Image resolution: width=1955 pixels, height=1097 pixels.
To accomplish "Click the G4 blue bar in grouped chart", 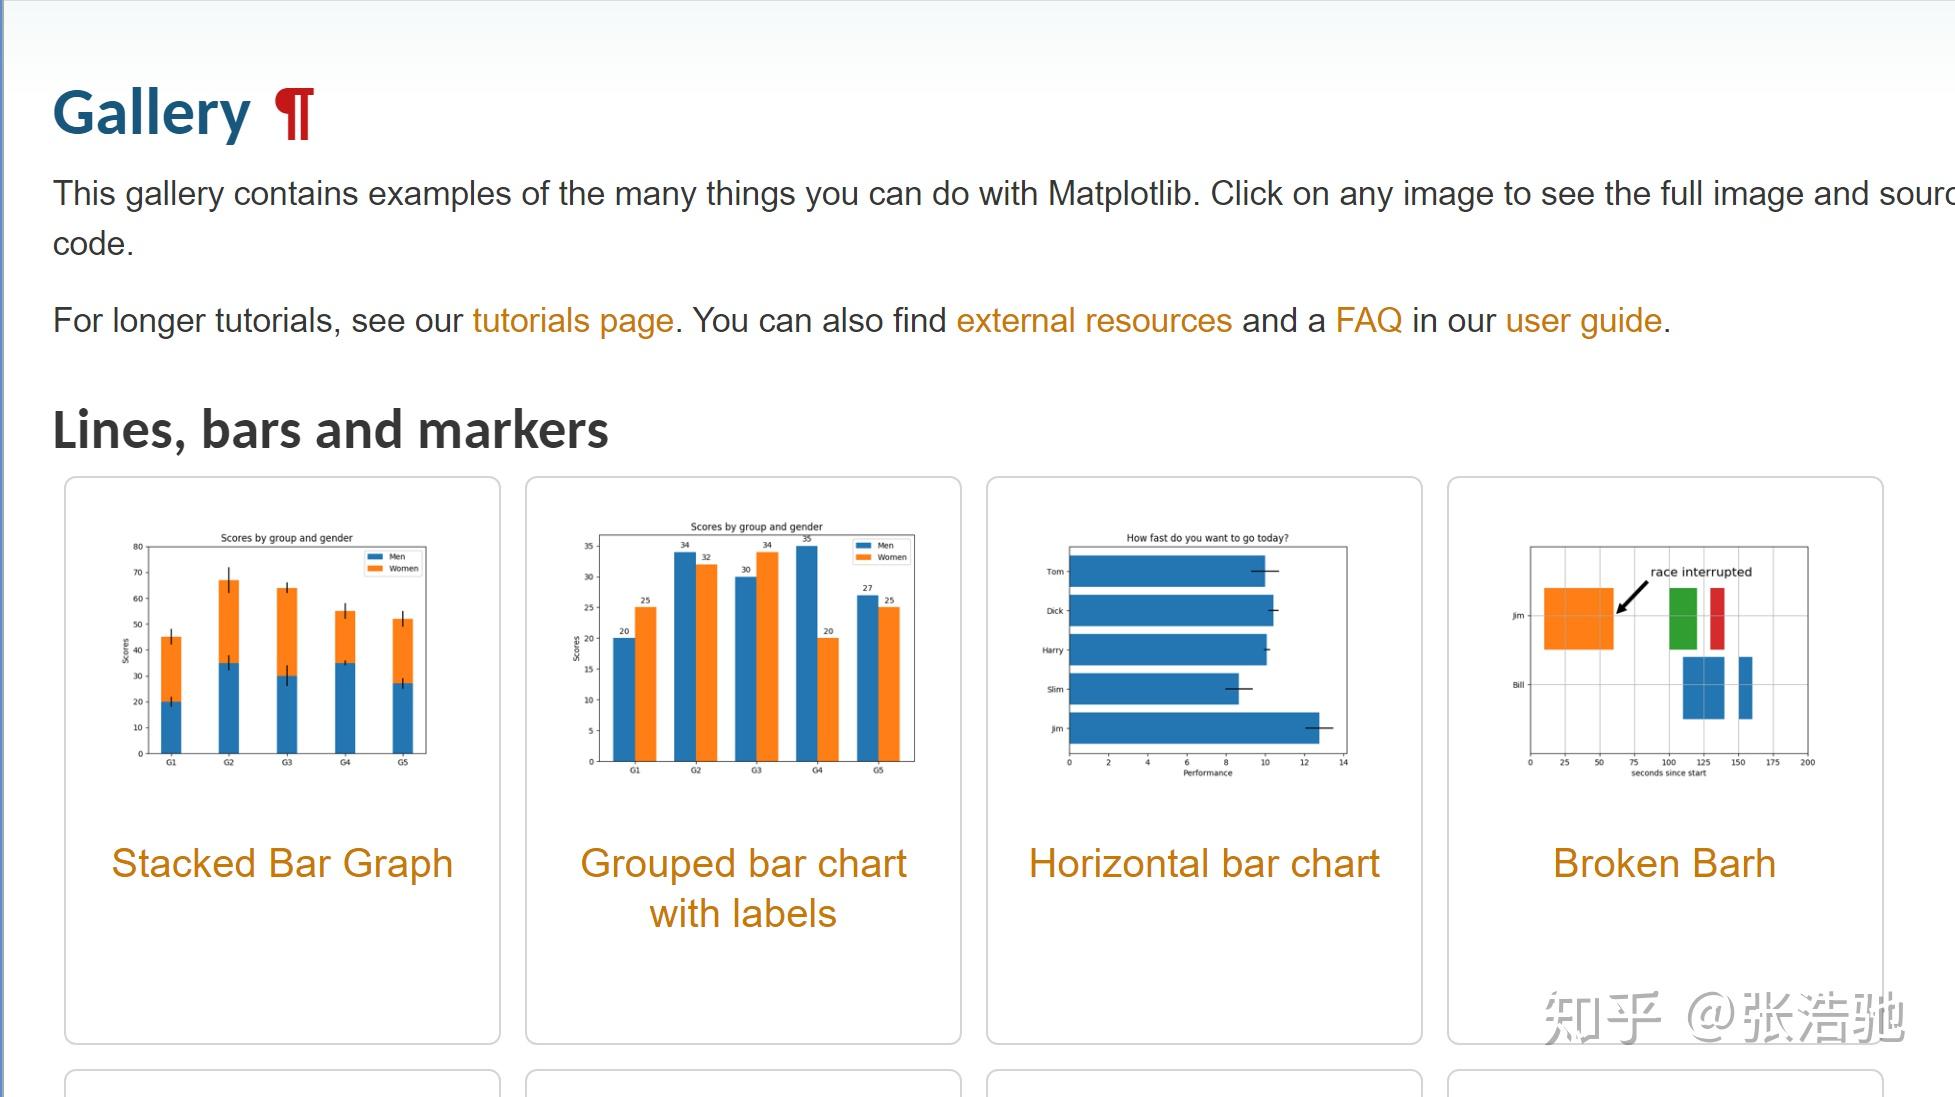I will pos(806,653).
